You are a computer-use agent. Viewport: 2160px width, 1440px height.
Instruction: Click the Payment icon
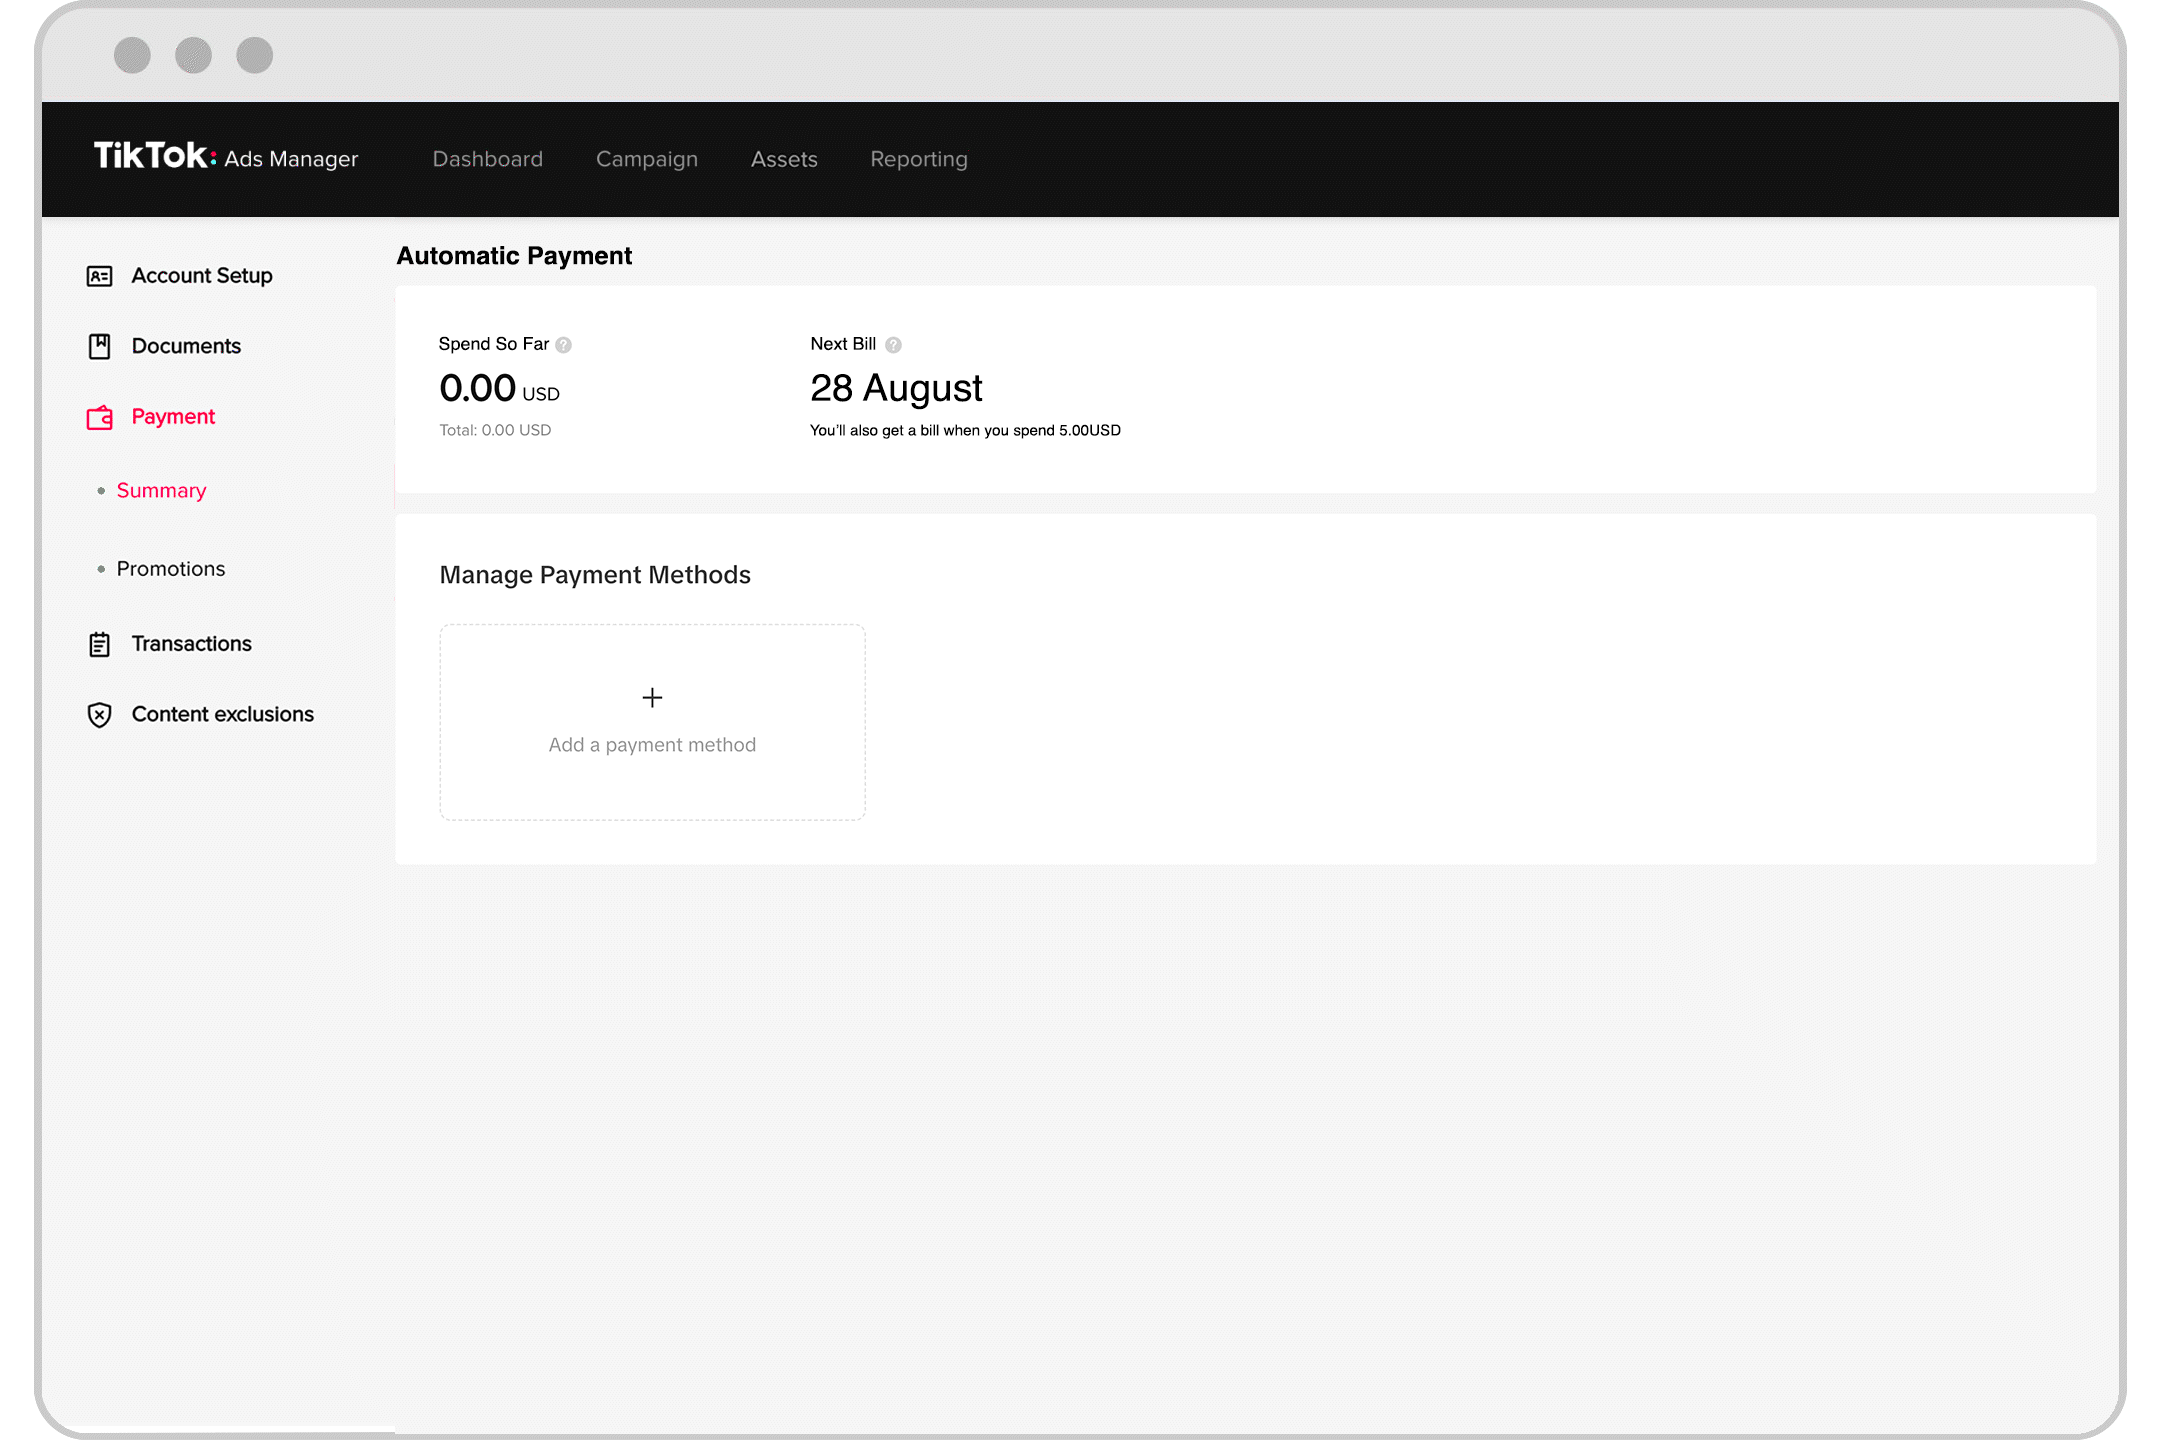click(x=100, y=416)
